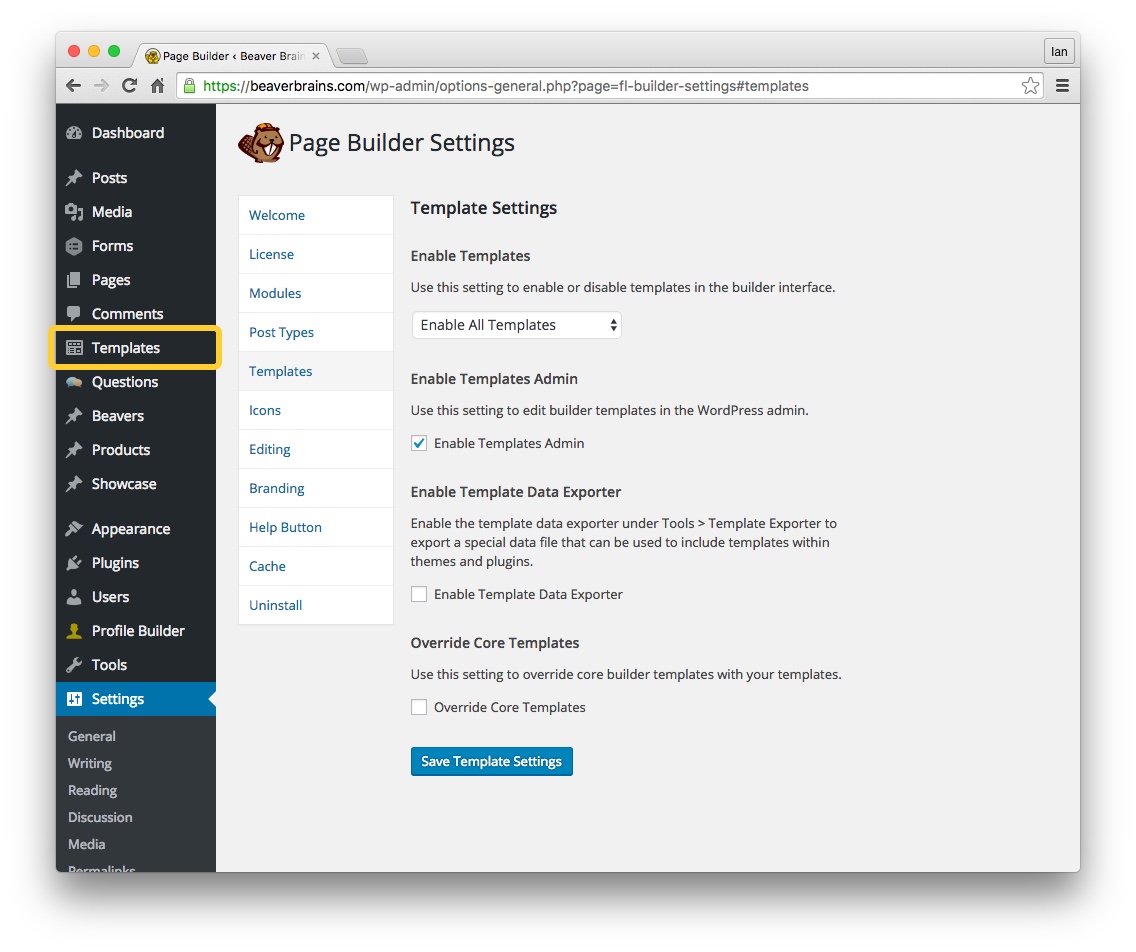Open the Help Button settings tab

316,527
